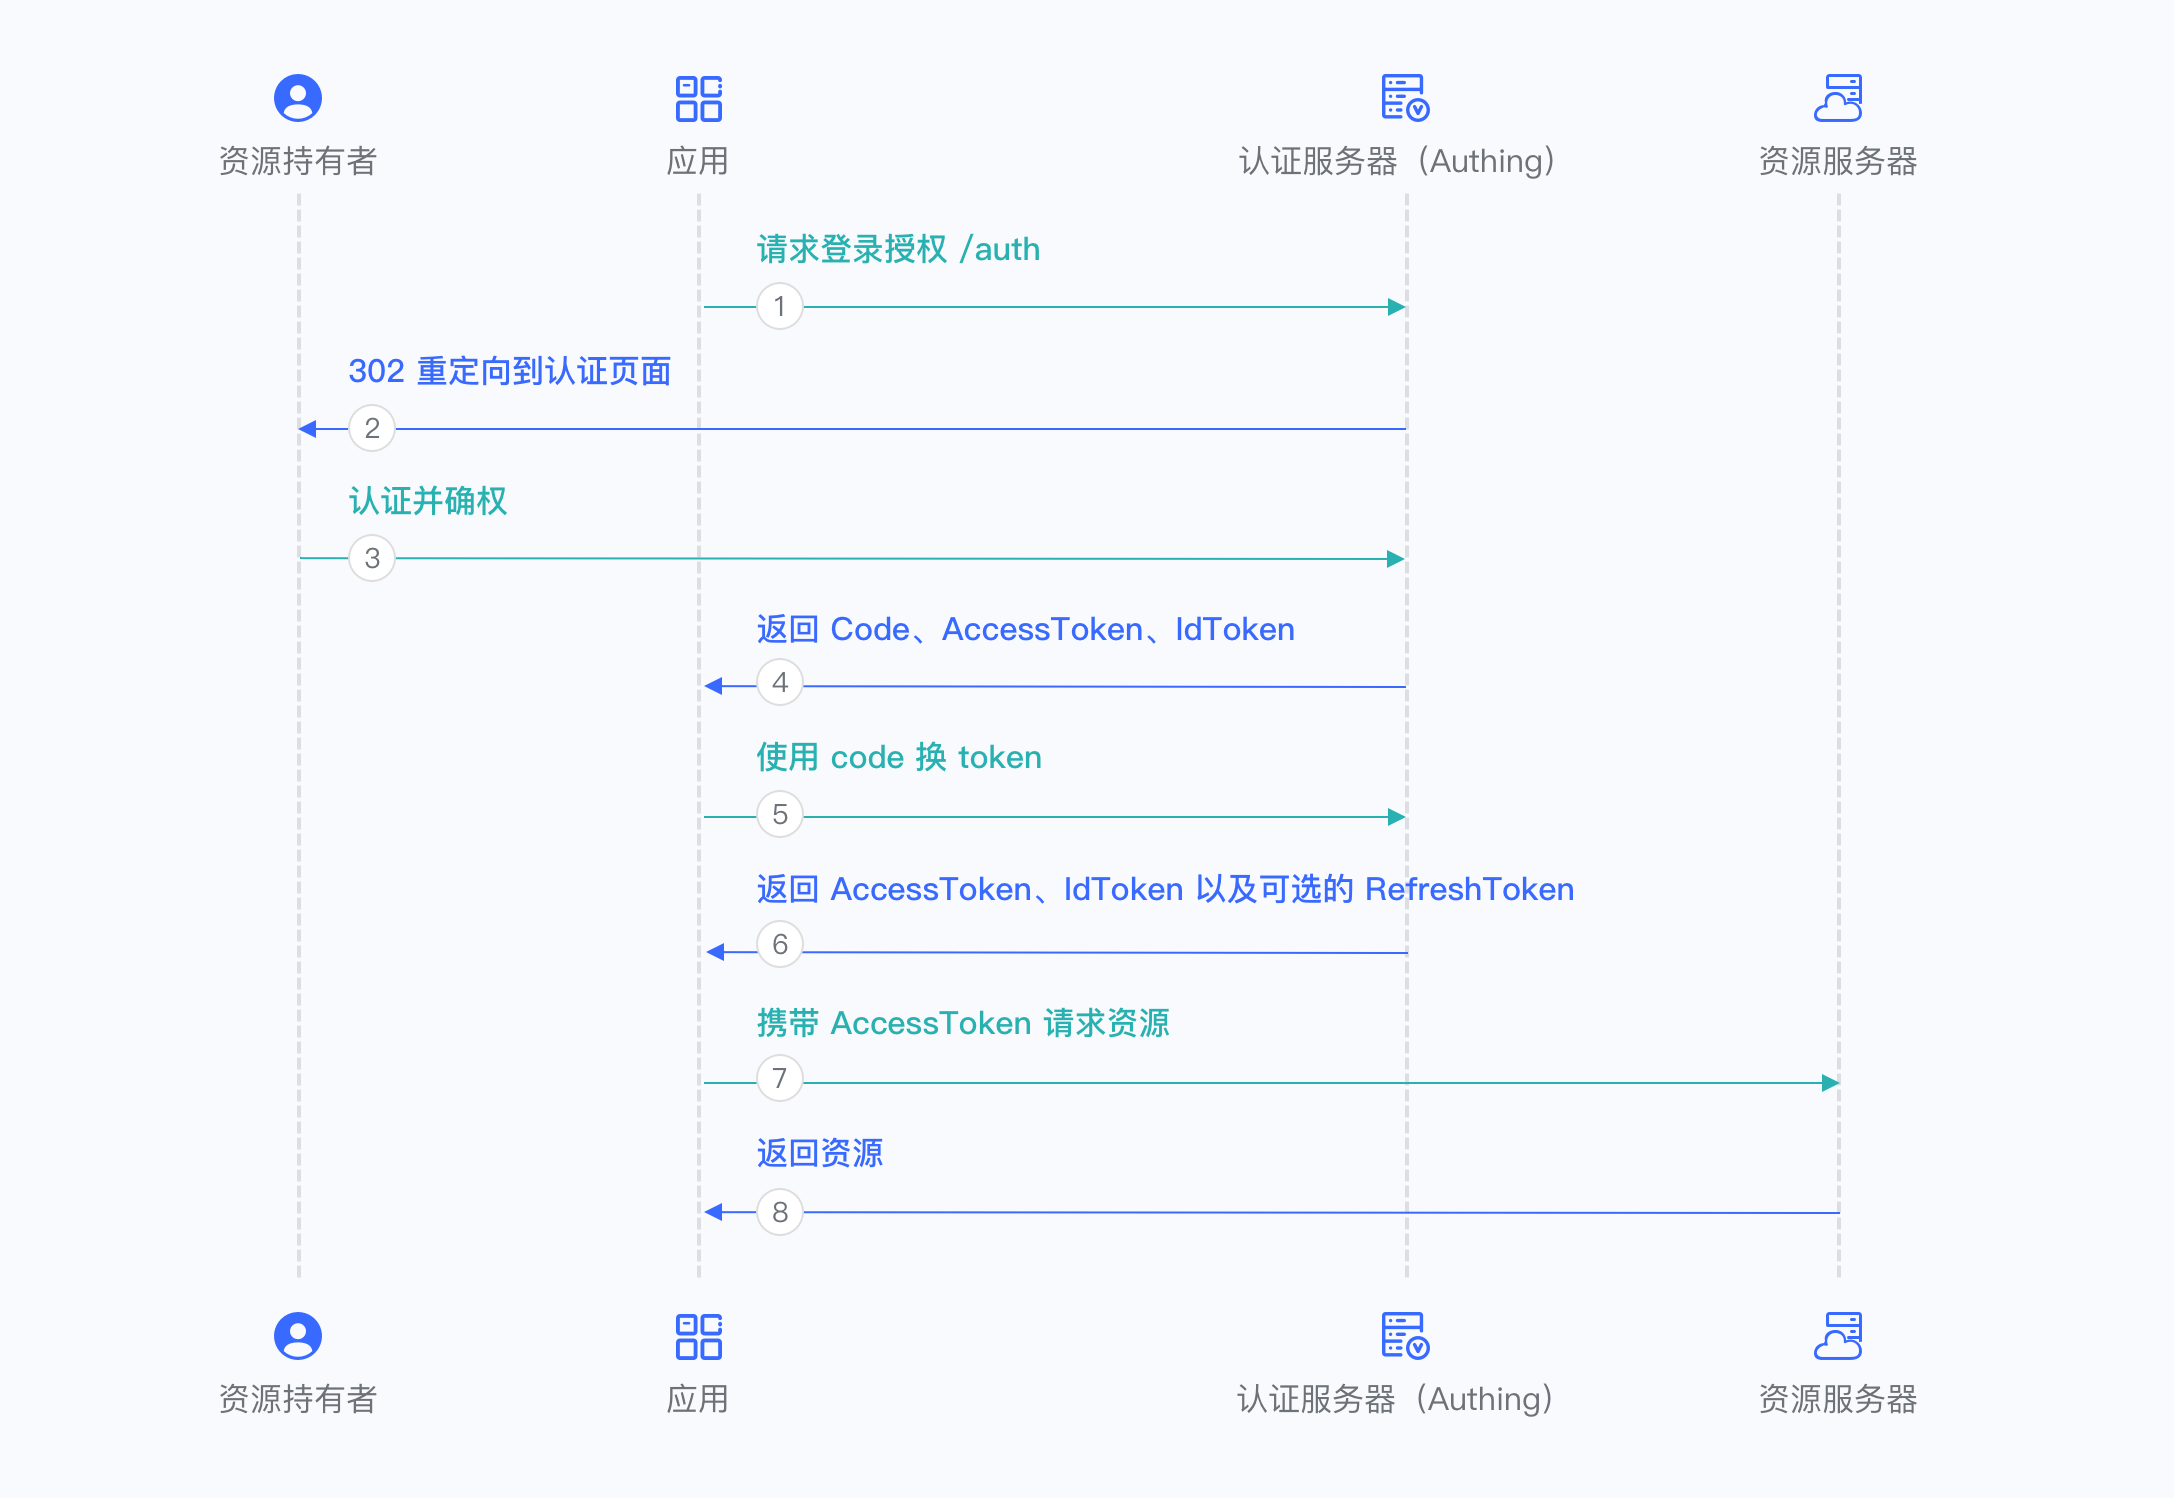Click the '使用 code 换 token' label
Viewport: 2174px width, 1498px height.
[x=898, y=757]
